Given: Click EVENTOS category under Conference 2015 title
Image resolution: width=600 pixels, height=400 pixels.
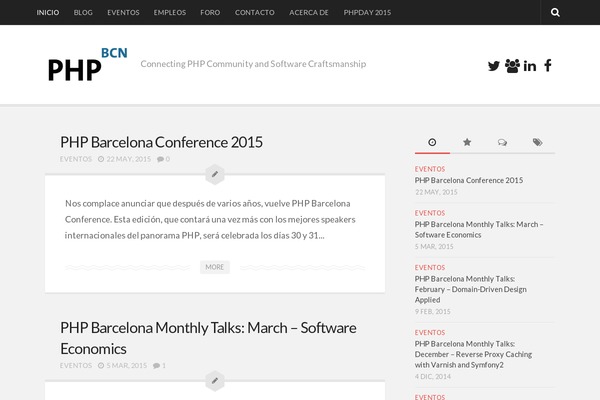Looking at the screenshot, I should [x=76, y=159].
